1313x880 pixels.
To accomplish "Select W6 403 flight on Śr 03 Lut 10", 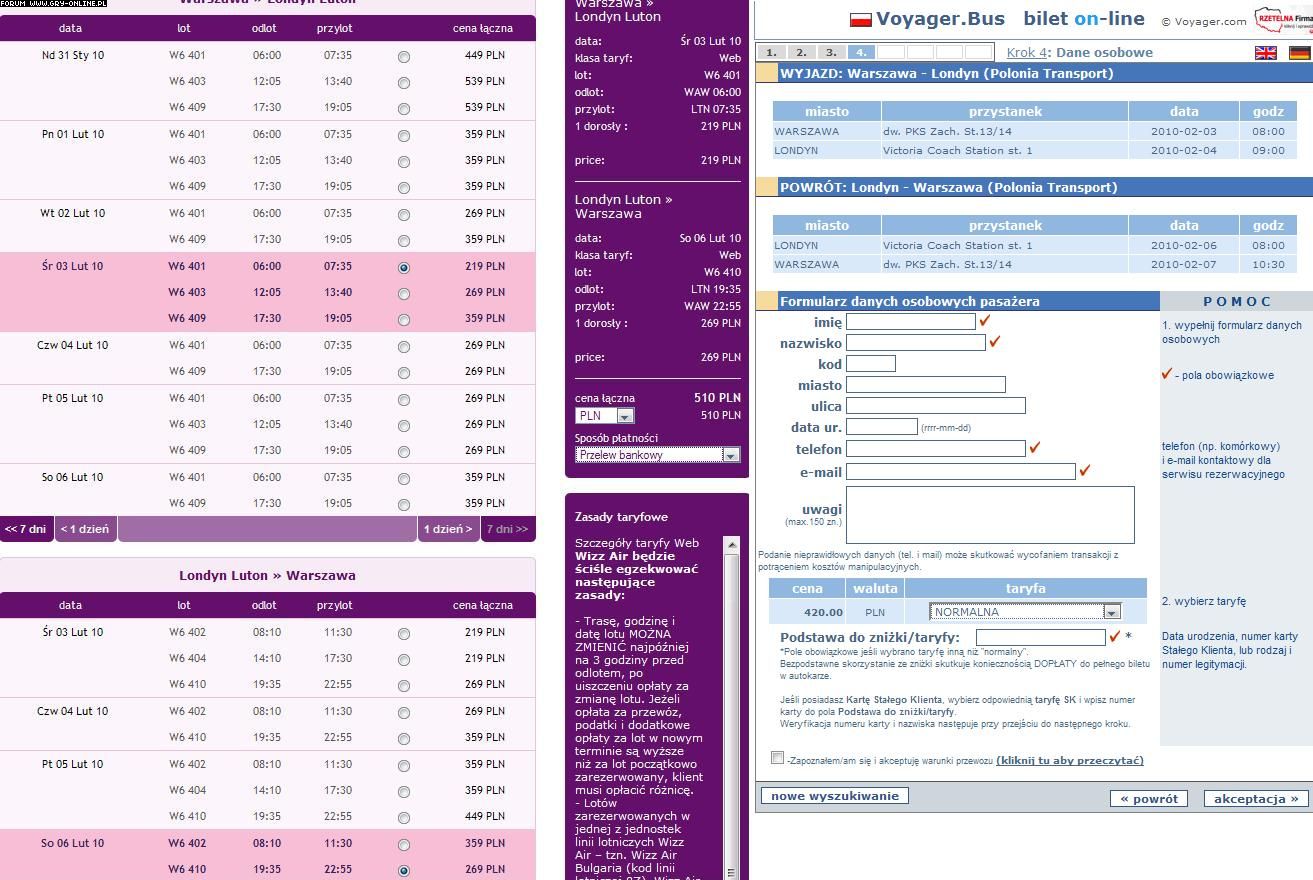I will point(404,294).
